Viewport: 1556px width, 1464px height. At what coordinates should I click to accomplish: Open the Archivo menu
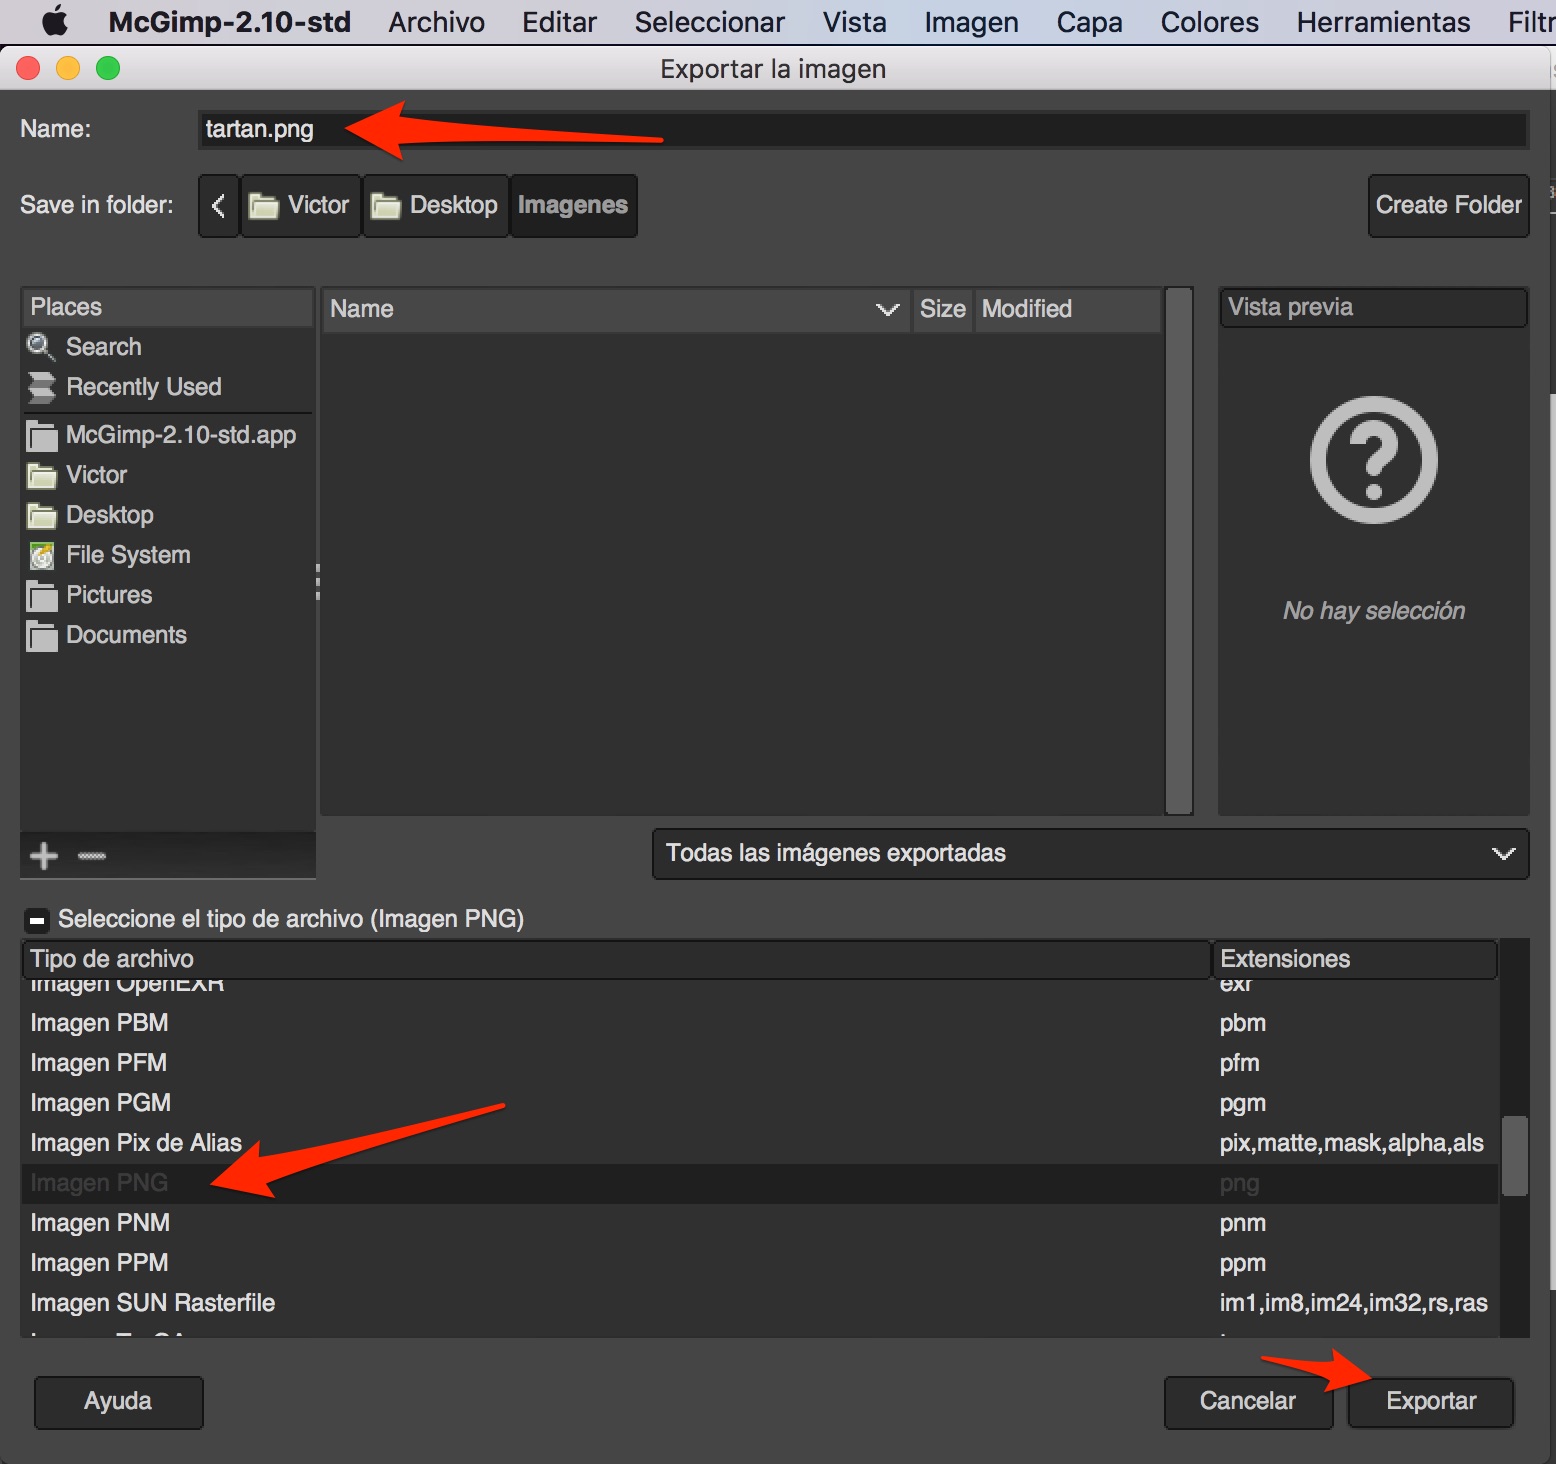pyautogui.click(x=436, y=22)
